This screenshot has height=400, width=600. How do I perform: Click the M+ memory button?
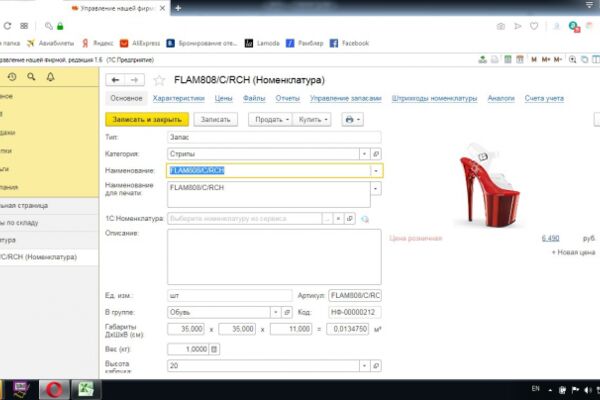click(x=546, y=59)
